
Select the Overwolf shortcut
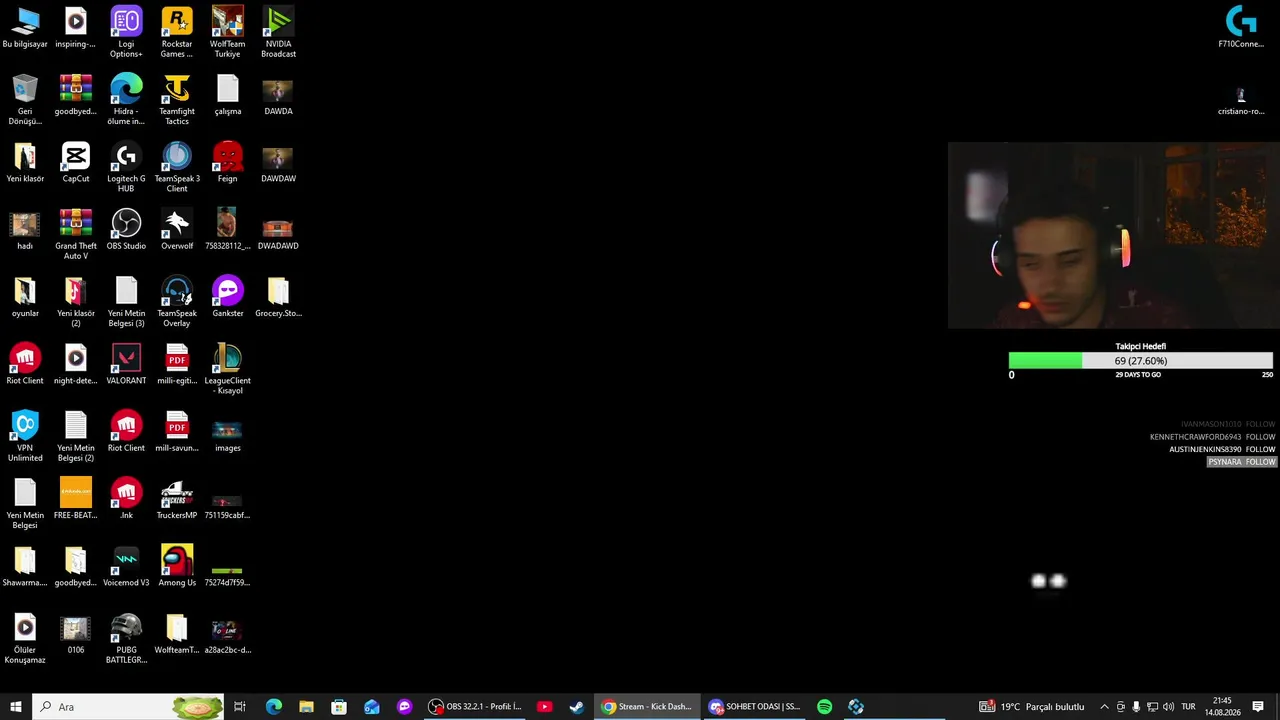click(x=177, y=229)
